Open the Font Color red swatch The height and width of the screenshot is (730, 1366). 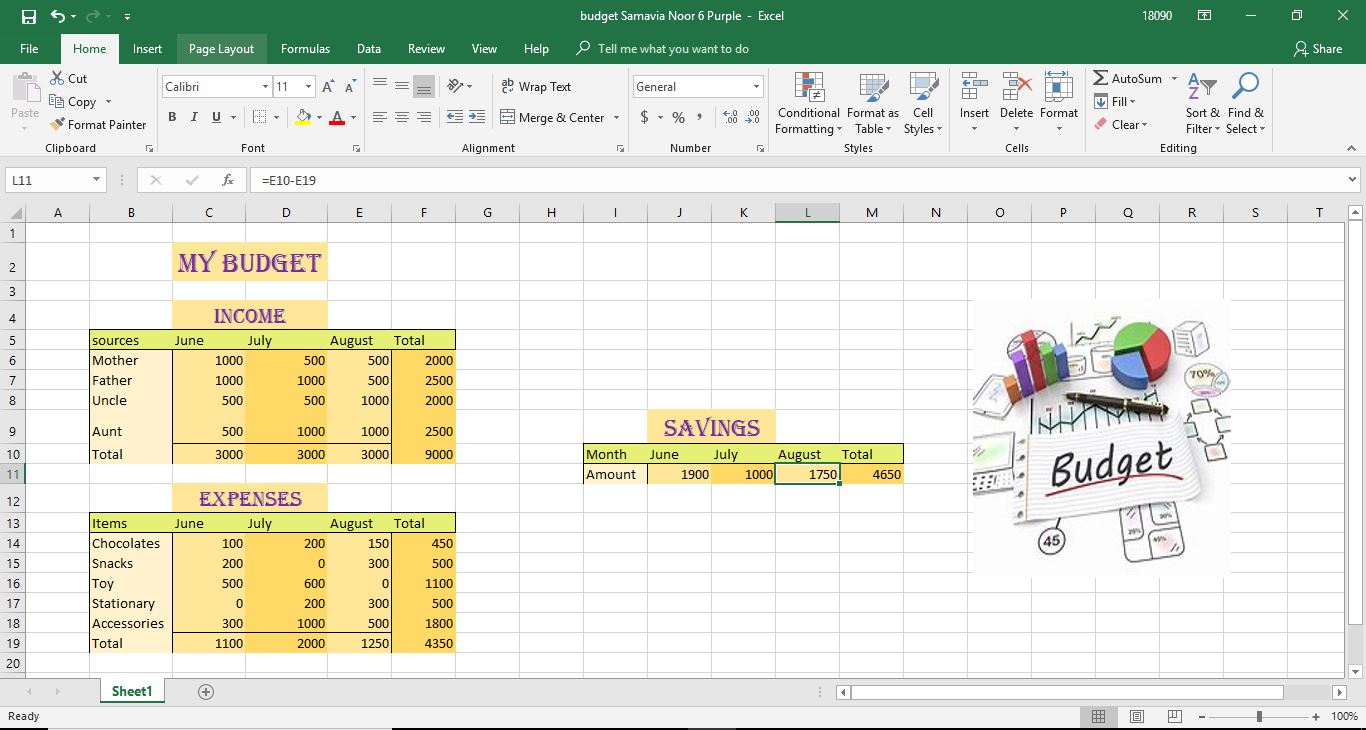[339, 117]
